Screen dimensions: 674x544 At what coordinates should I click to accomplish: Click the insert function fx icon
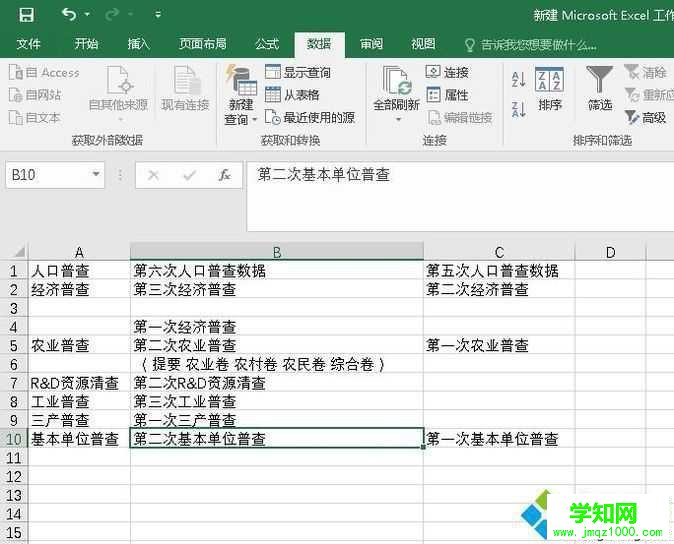point(224,175)
